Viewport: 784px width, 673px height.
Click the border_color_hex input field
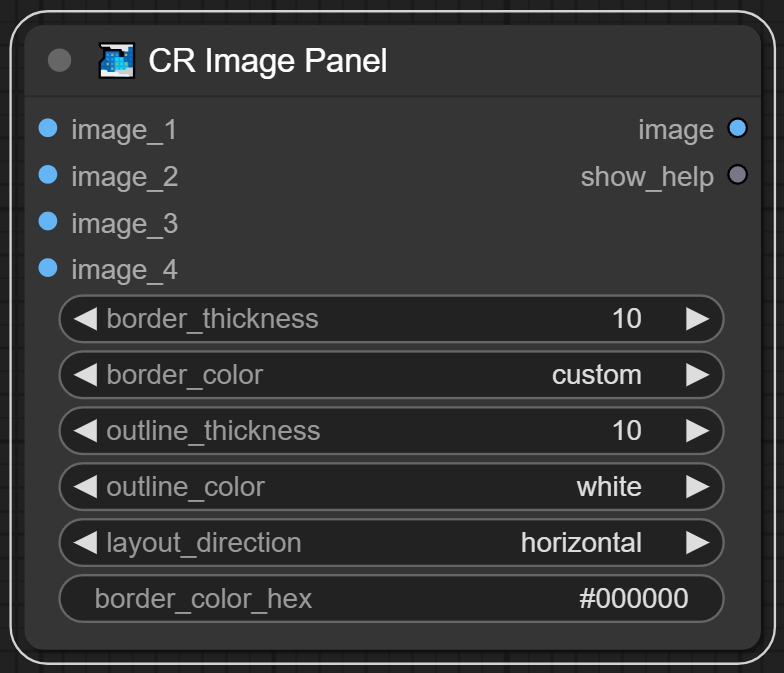[390, 599]
